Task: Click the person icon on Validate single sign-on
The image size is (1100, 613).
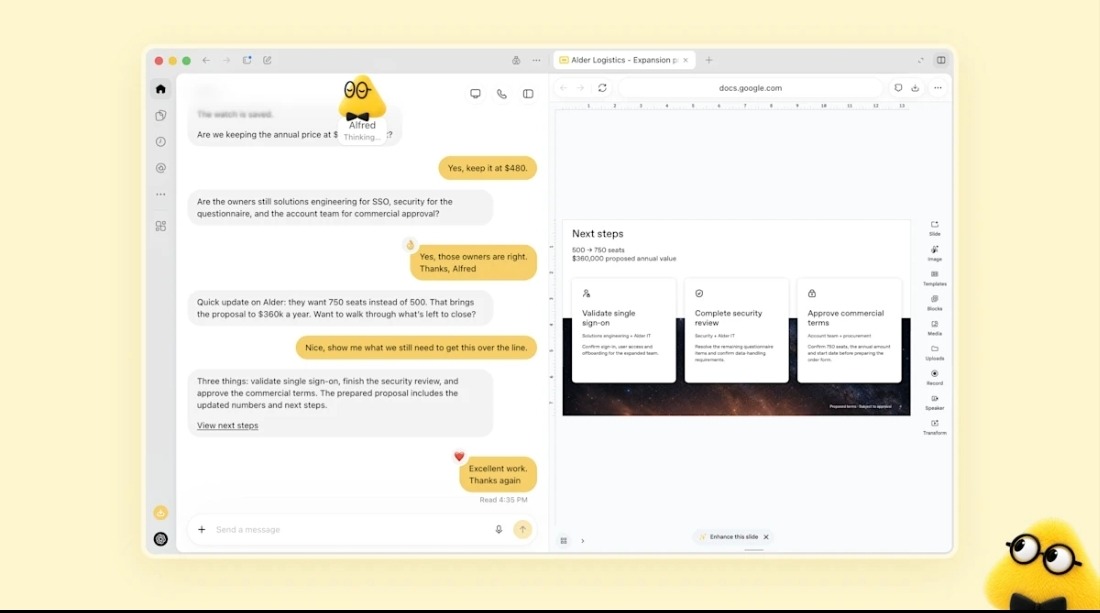Action: click(586, 293)
